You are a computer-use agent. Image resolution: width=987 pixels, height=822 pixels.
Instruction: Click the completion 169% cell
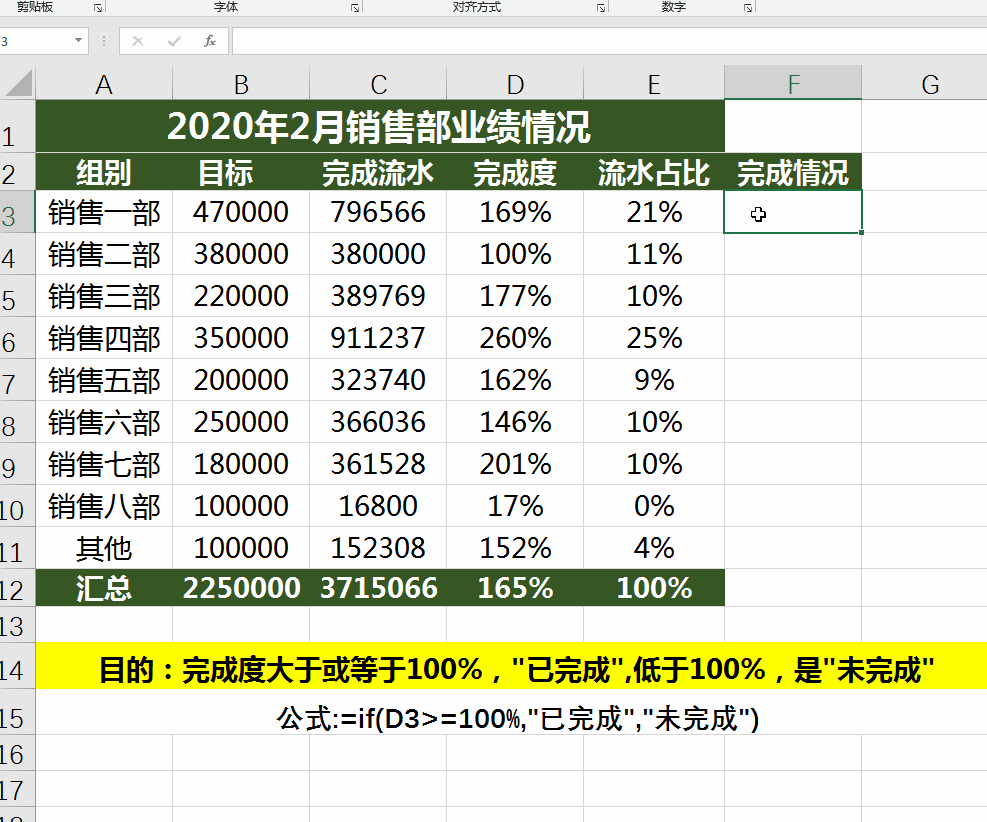[x=516, y=212]
